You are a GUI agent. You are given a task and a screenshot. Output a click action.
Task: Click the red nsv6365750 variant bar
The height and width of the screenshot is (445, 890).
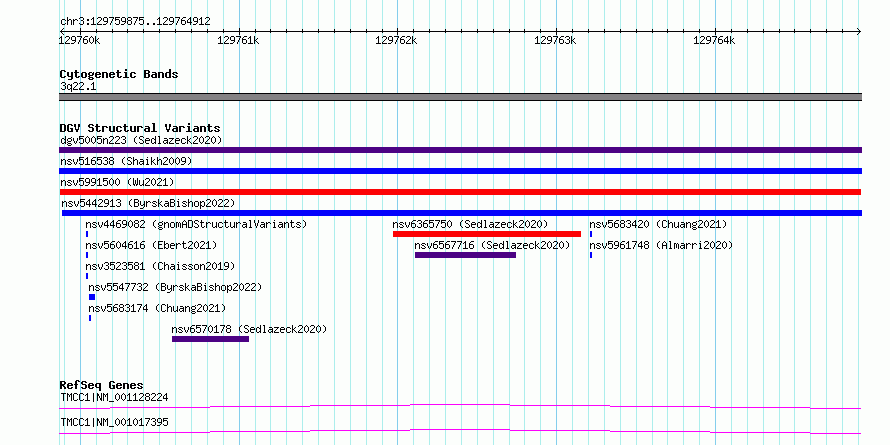[487, 234]
